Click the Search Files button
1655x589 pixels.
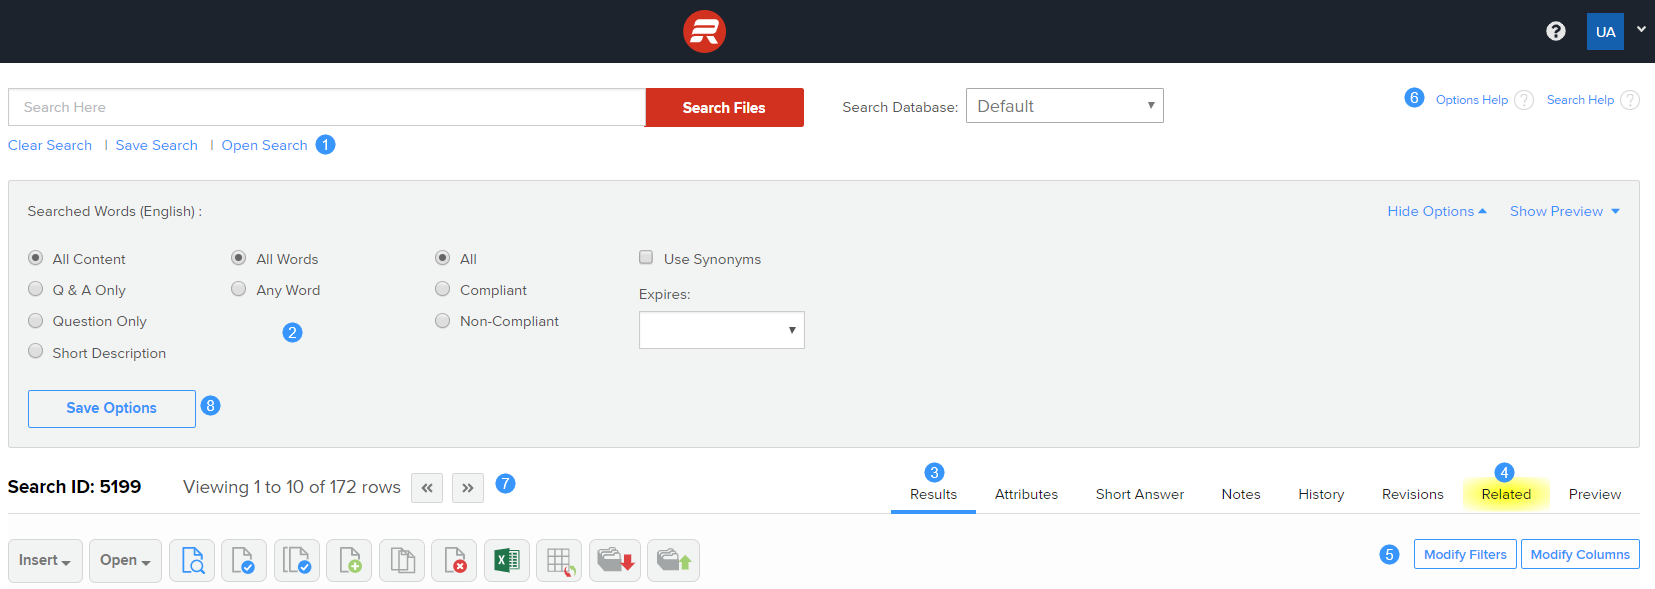(x=724, y=107)
